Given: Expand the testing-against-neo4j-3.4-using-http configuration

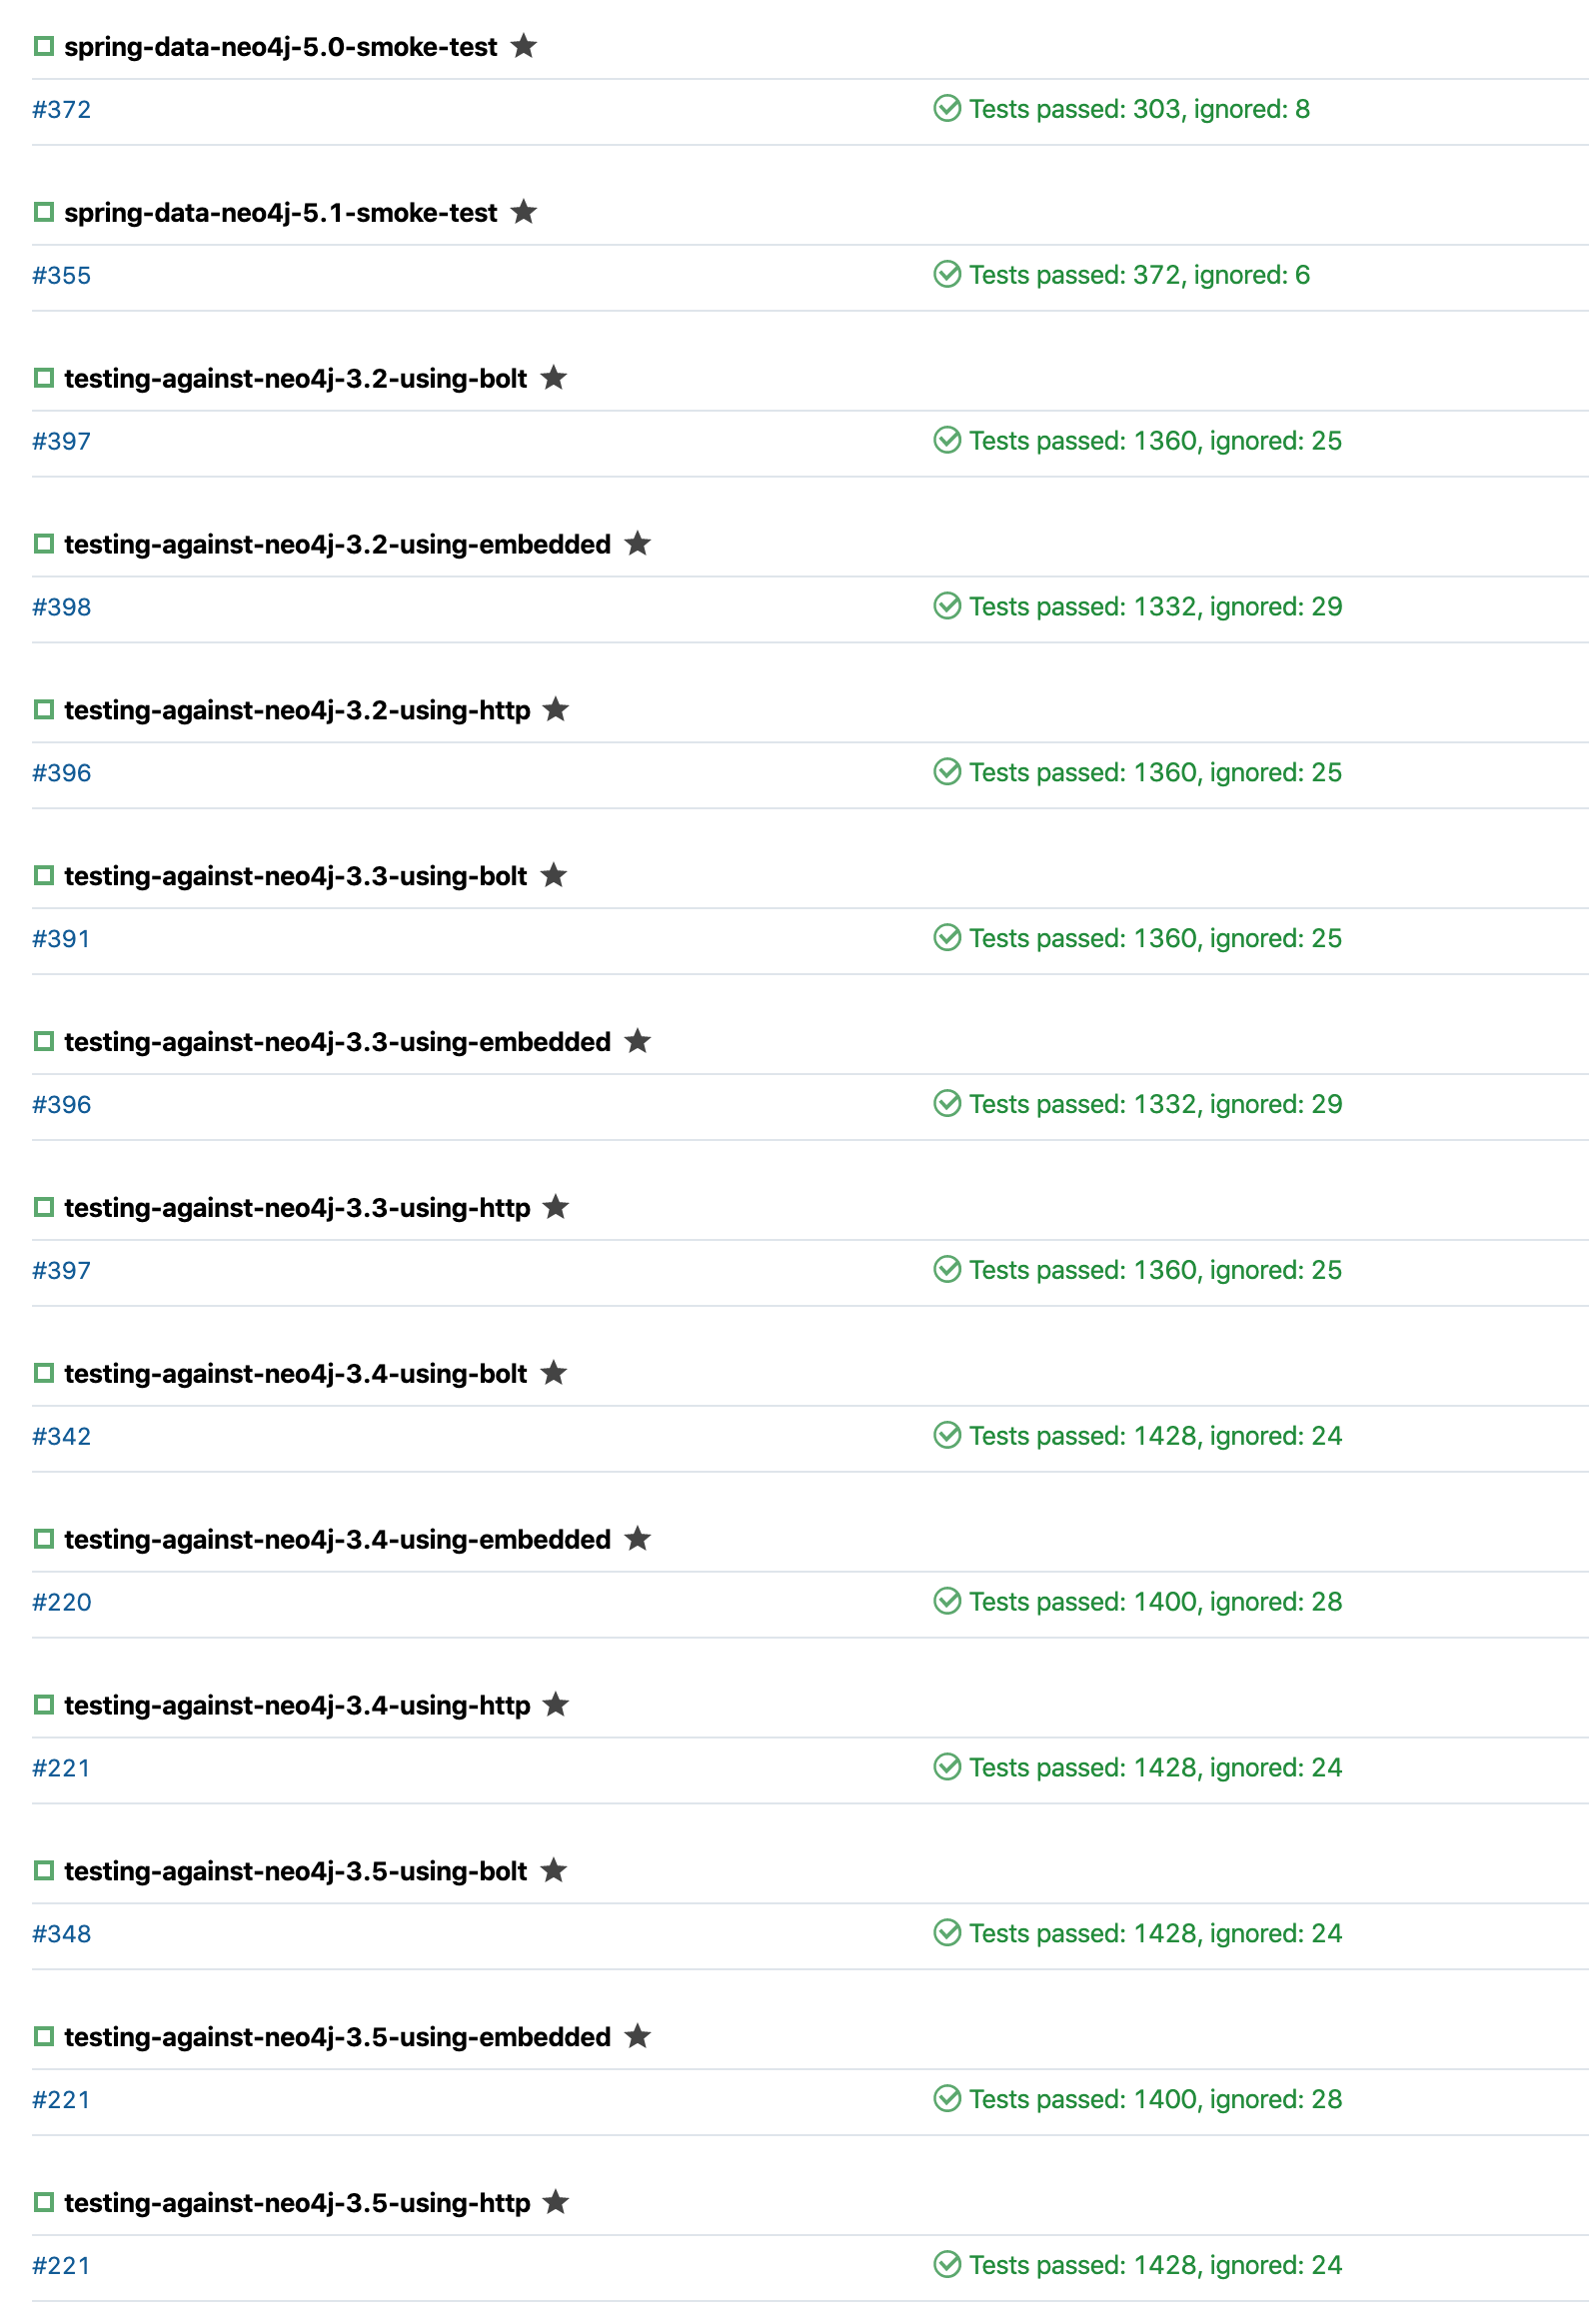Looking at the screenshot, I should 297,1705.
